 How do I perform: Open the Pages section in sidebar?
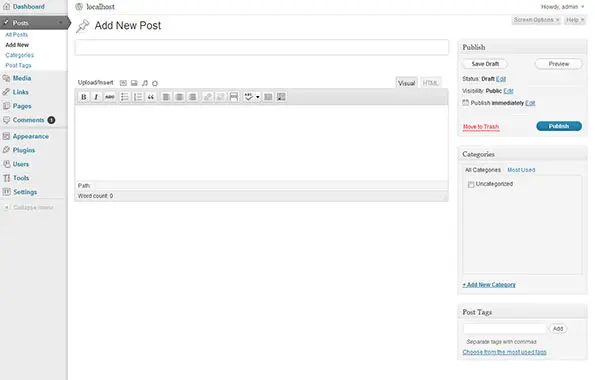coord(22,106)
